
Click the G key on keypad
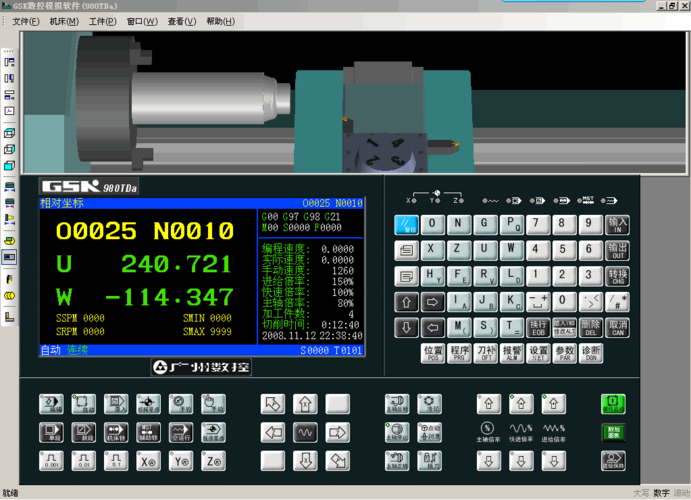tap(486, 225)
